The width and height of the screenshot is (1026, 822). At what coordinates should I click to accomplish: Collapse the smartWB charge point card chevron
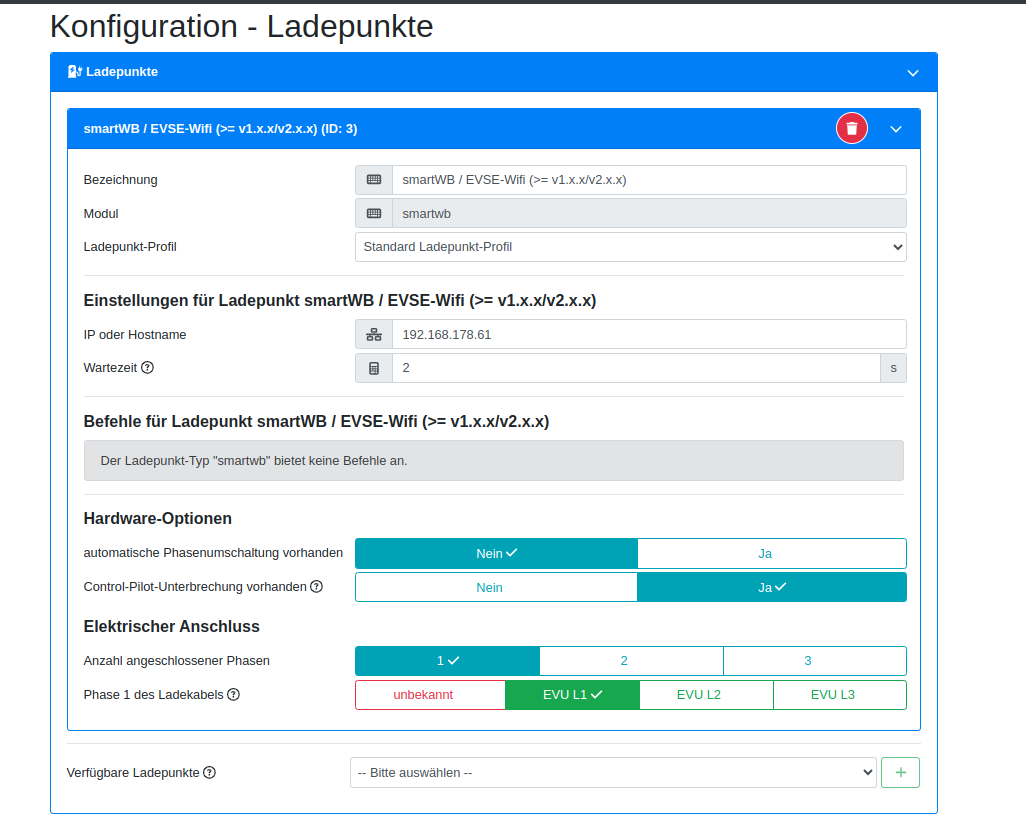point(896,129)
